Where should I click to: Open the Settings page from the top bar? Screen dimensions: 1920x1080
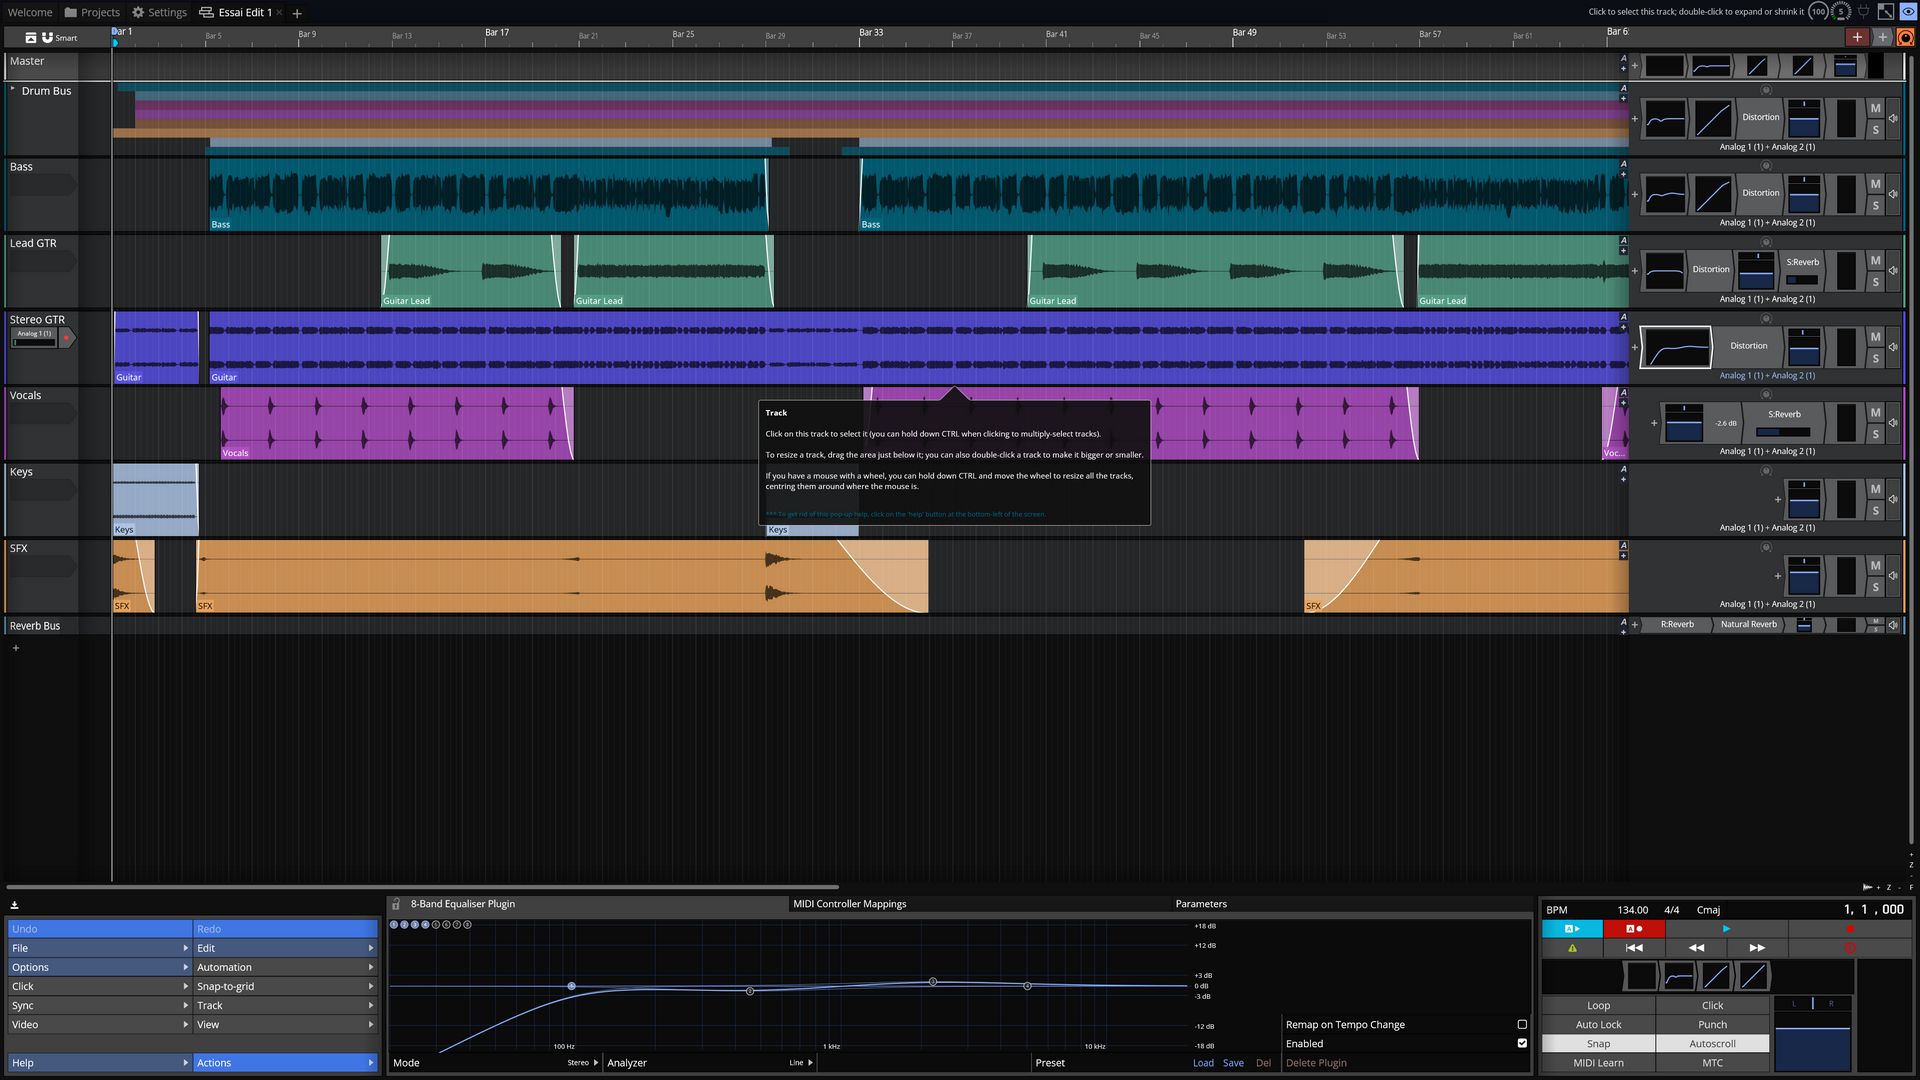(x=159, y=12)
